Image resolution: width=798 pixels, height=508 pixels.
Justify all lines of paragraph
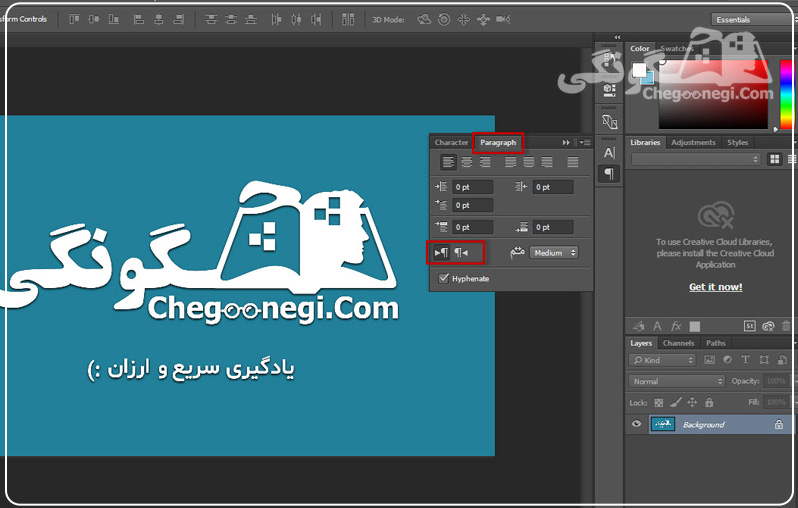[x=573, y=162]
